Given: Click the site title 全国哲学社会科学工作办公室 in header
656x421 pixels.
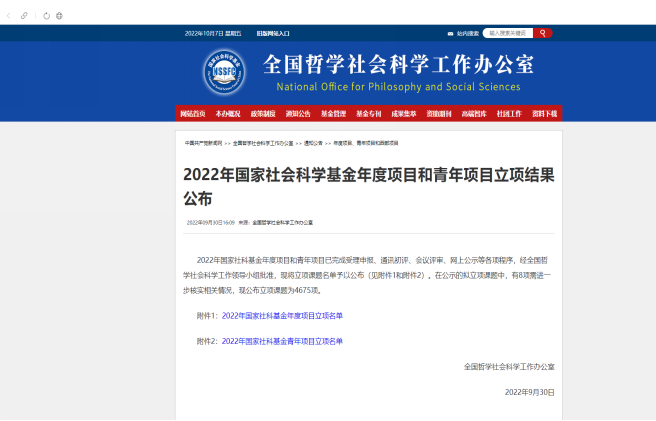Looking at the screenshot, I should (x=398, y=64).
